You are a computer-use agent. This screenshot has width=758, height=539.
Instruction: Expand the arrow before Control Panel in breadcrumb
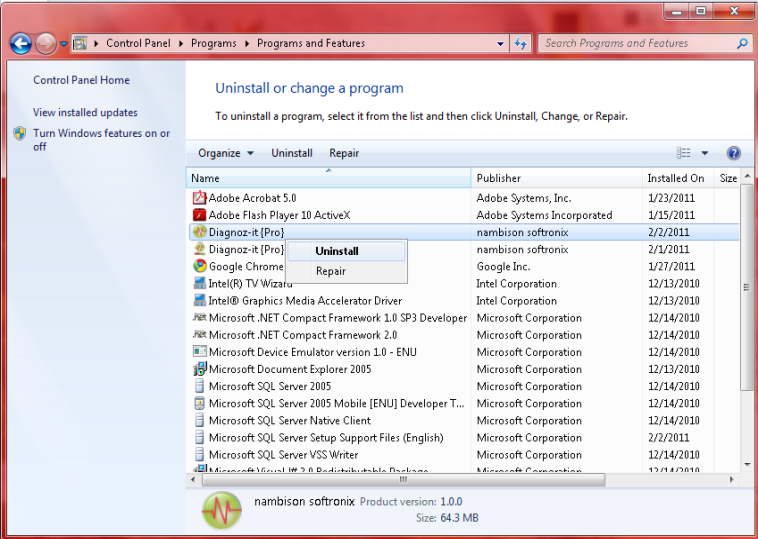[x=96, y=44]
